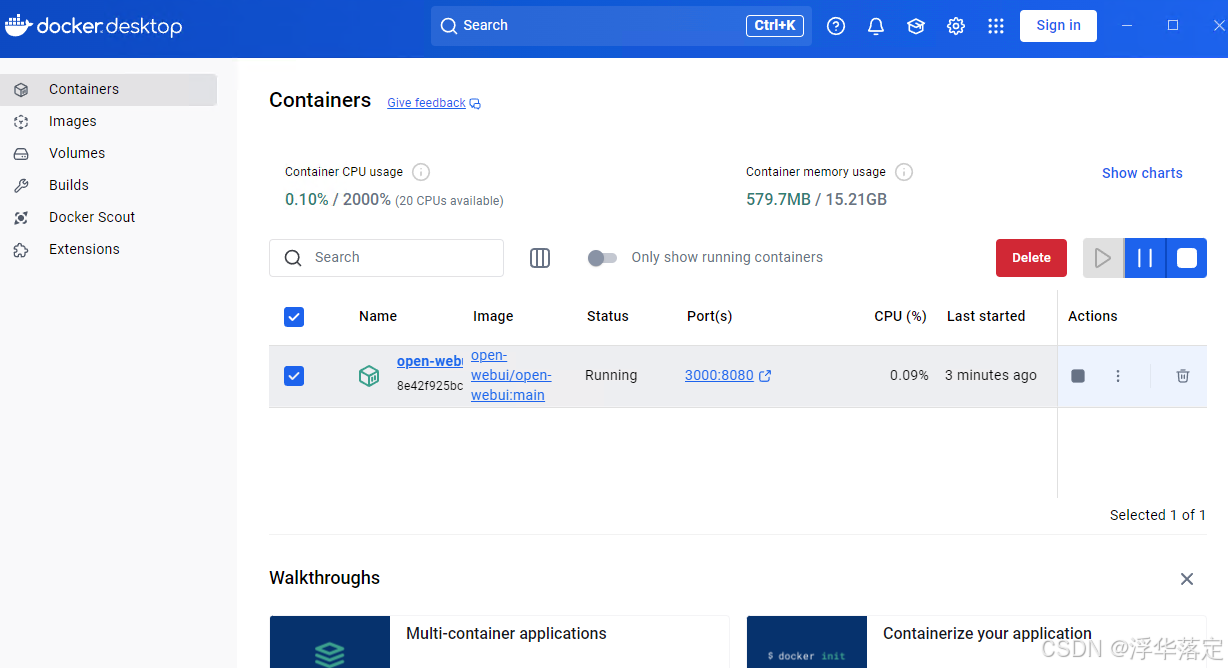Click the Give feedback link

click(426, 103)
